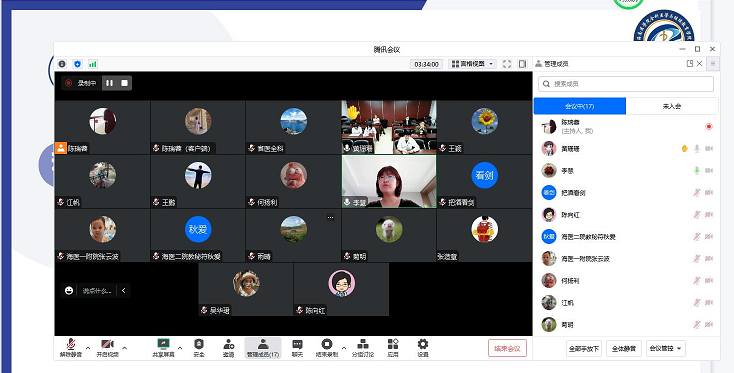Toggle the fullscreen icon beside the view selector
This screenshot has height=373, width=734.
coord(507,64)
